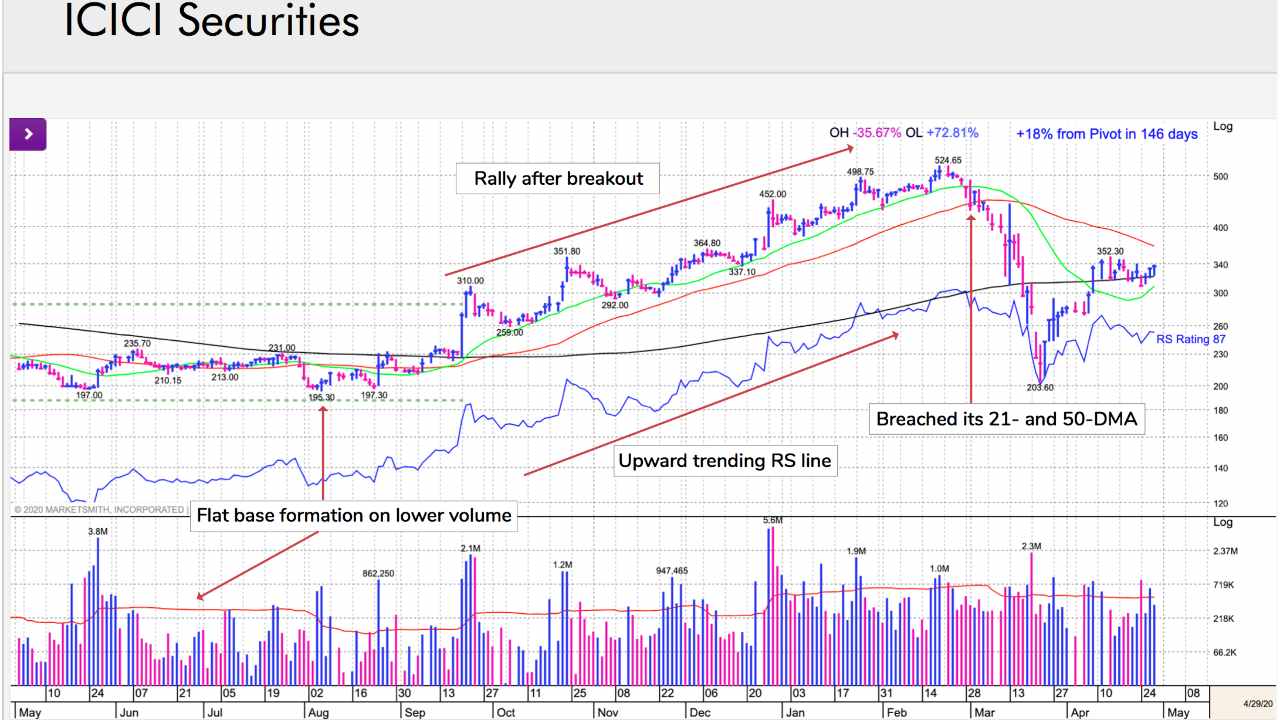Click the 1.9M volume label
1280x720 pixels.
[x=856, y=552]
